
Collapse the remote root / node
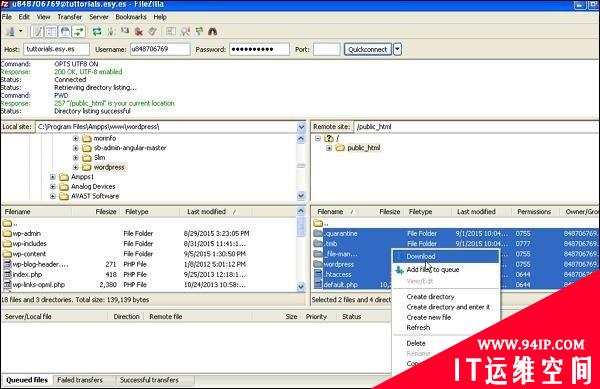click(318, 138)
